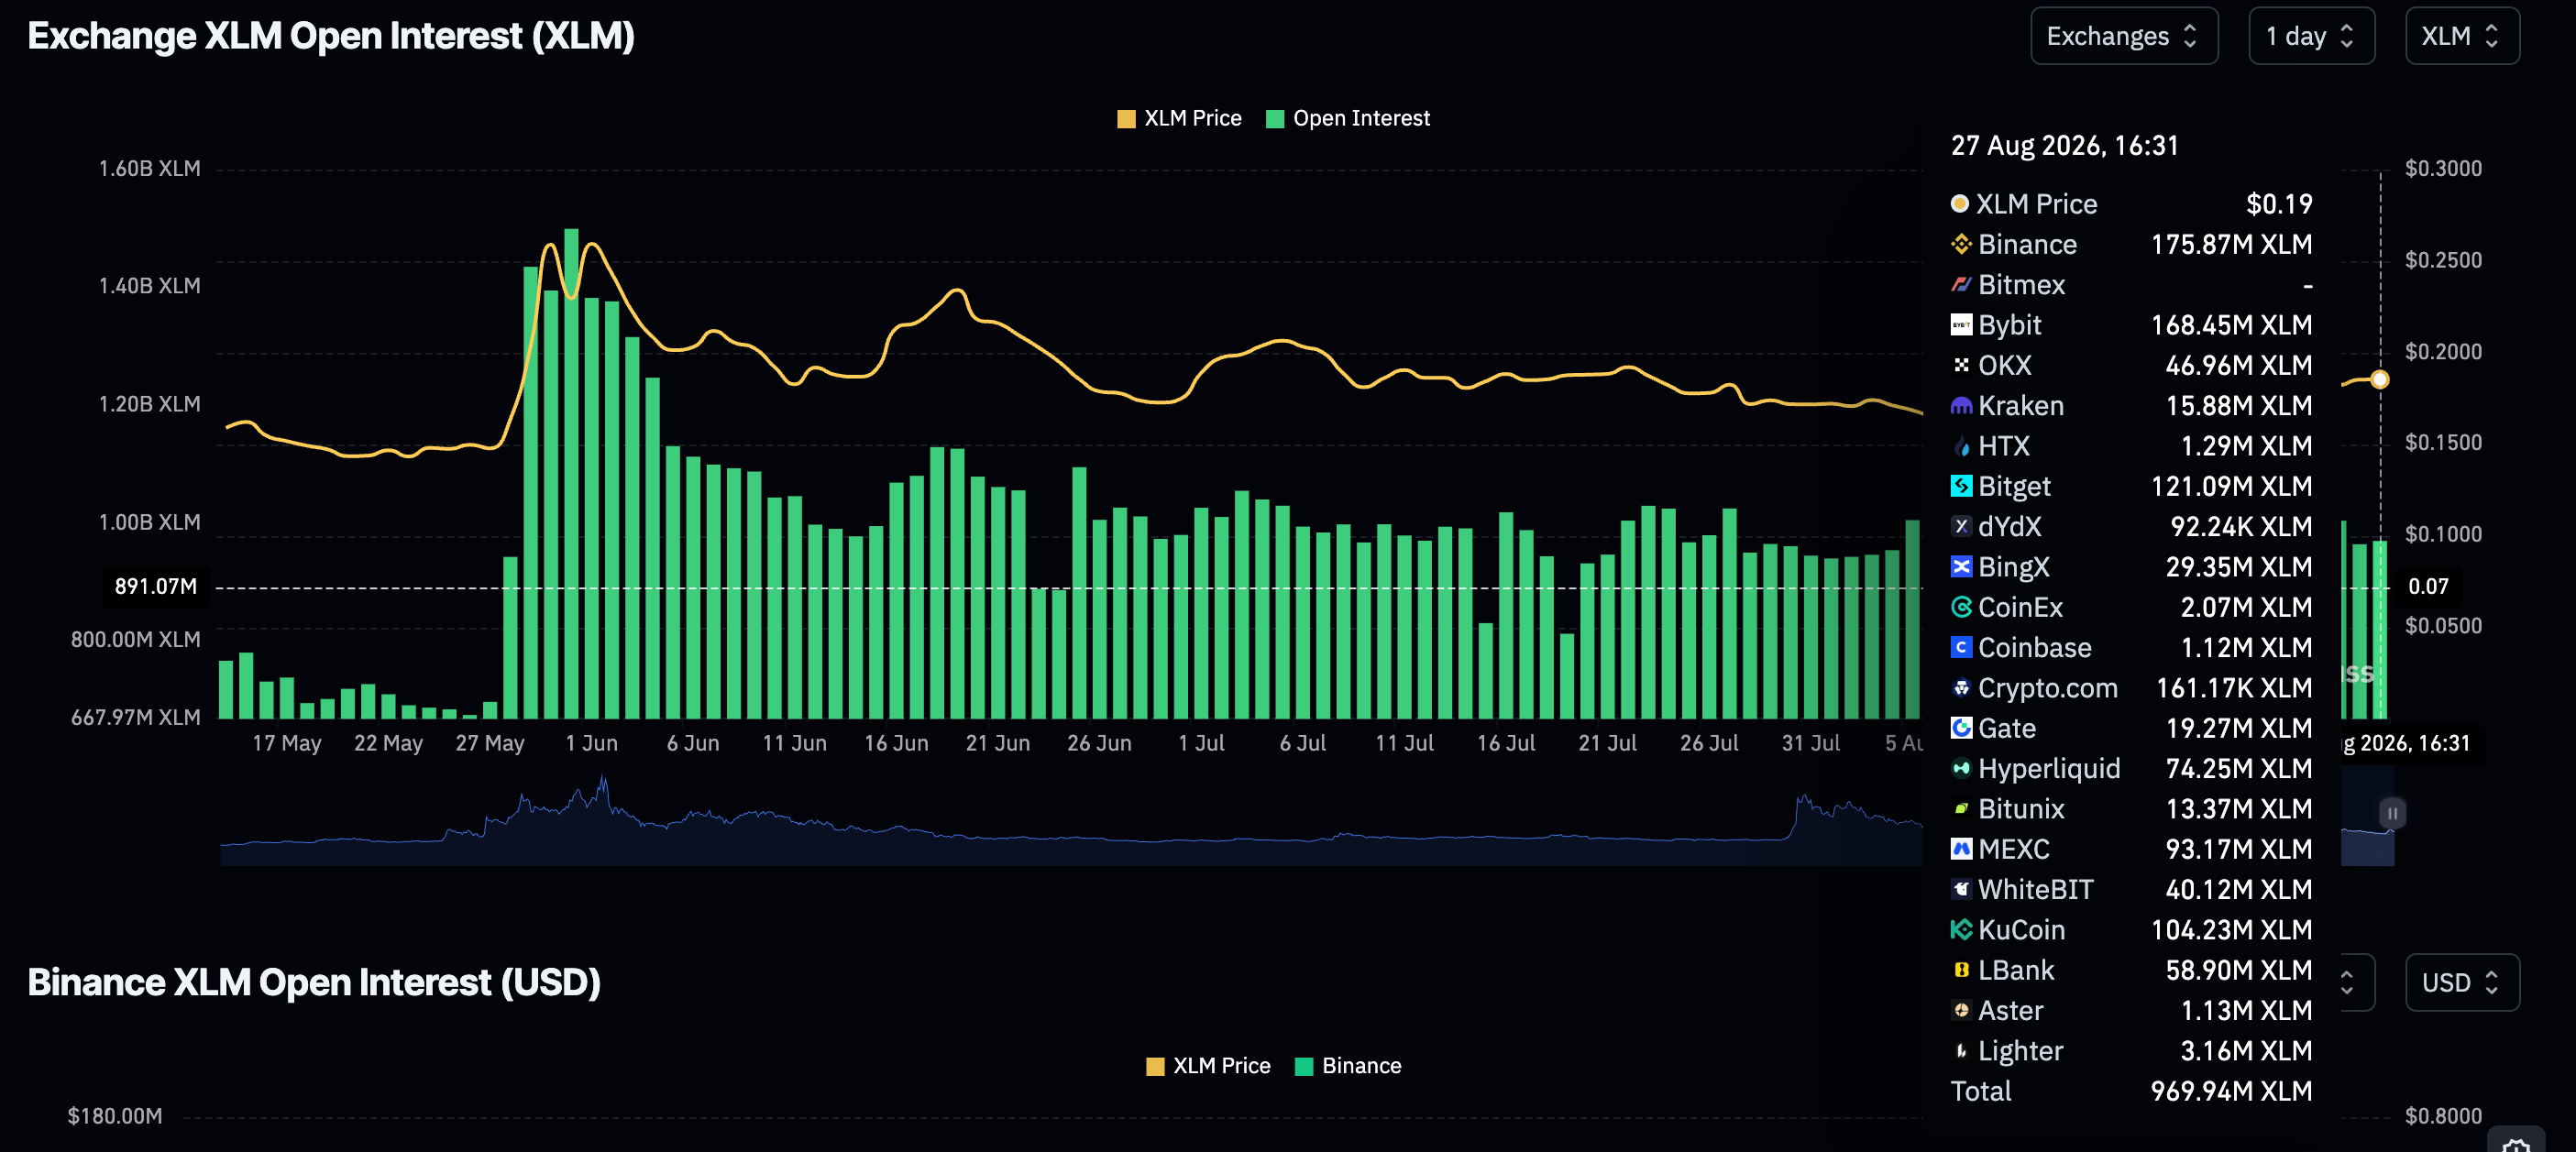Click KuCoin's 104.23M XLM value
Image resolution: width=2576 pixels, height=1152 pixels.
[2231, 930]
